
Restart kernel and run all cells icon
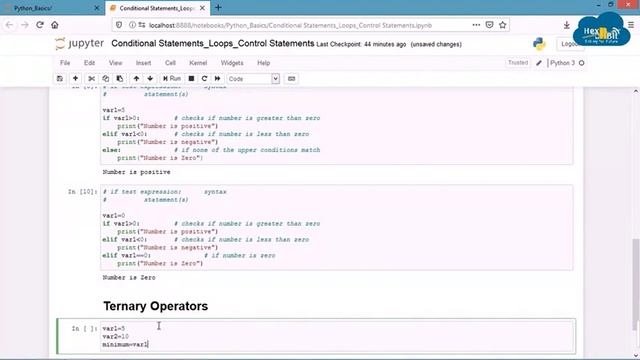(218, 78)
